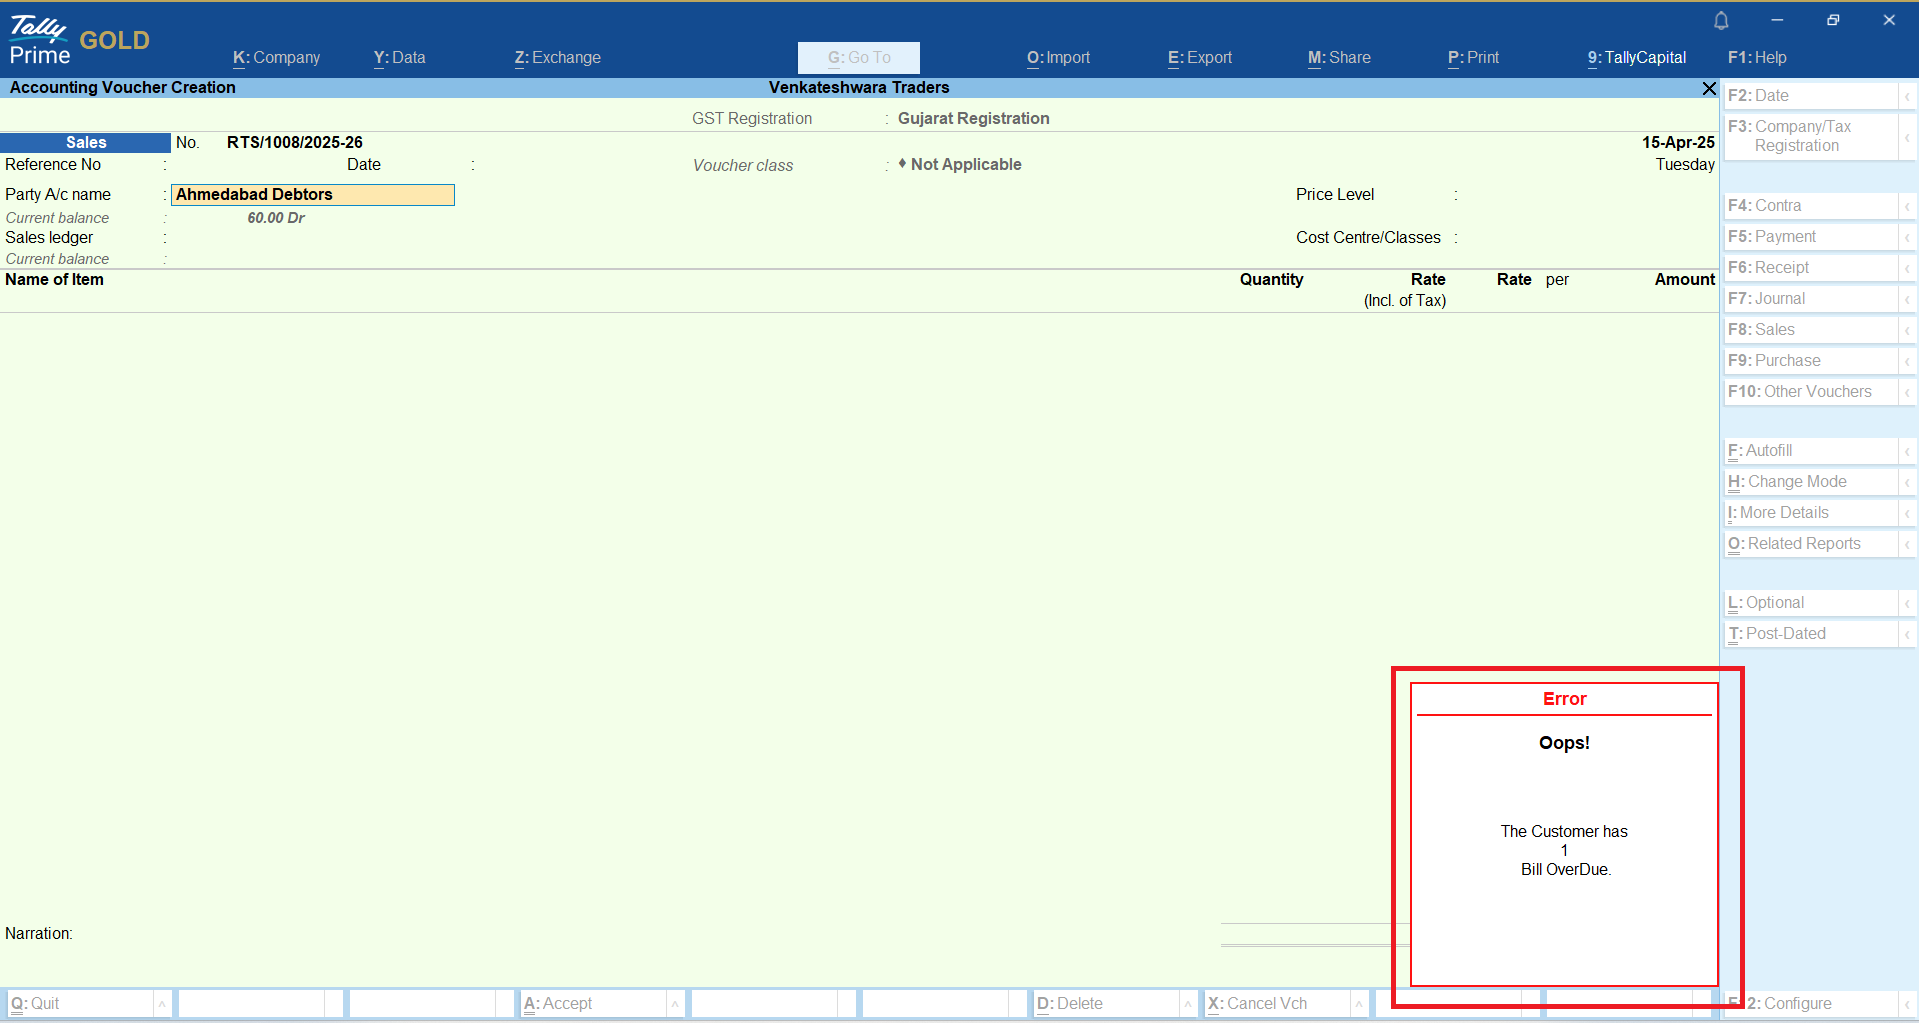
Task: Open the G: Go To search box
Action: pyautogui.click(x=858, y=58)
